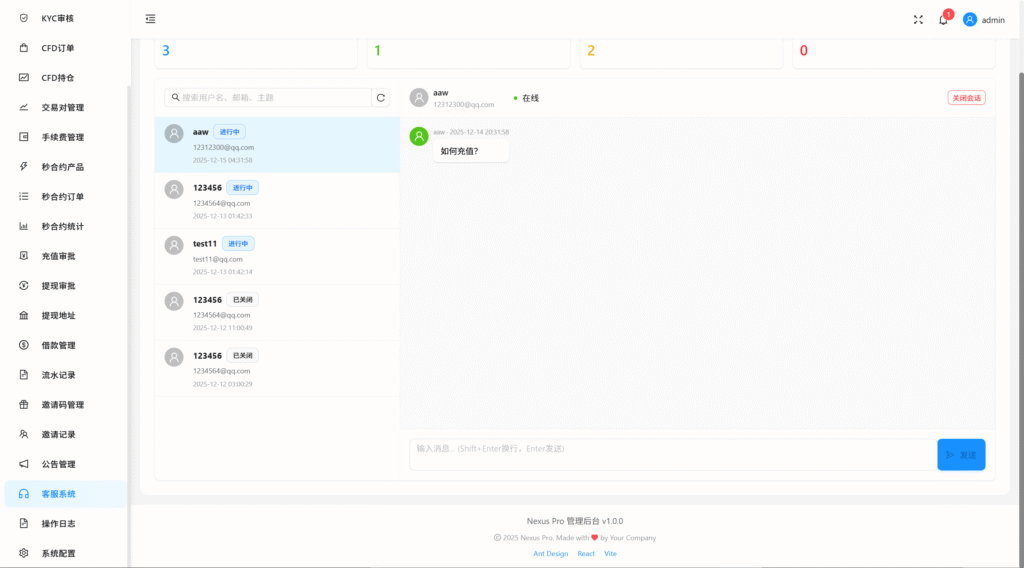The height and width of the screenshot is (568, 1024).
Task: Click the refresh icon beside search box
Action: click(380, 98)
